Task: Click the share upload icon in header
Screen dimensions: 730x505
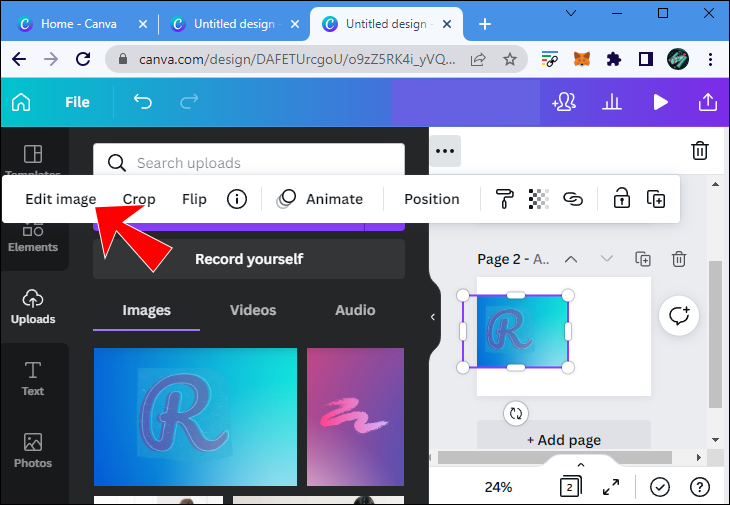Action: [708, 102]
